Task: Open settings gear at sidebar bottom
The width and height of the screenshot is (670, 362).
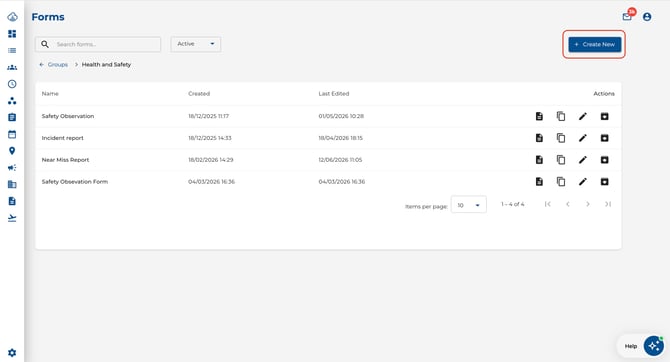Action: (x=12, y=353)
